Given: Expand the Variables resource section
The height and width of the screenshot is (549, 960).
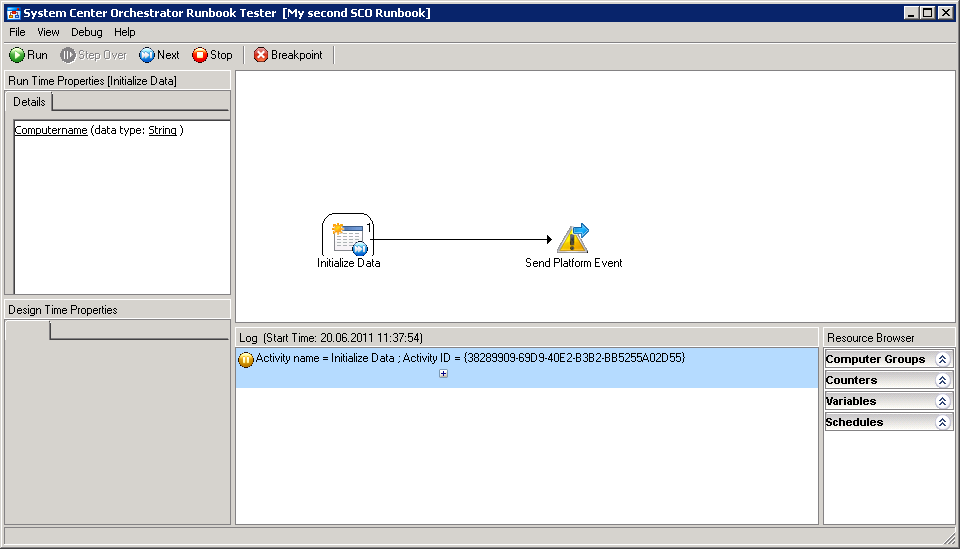Looking at the screenshot, I should click(941, 401).
